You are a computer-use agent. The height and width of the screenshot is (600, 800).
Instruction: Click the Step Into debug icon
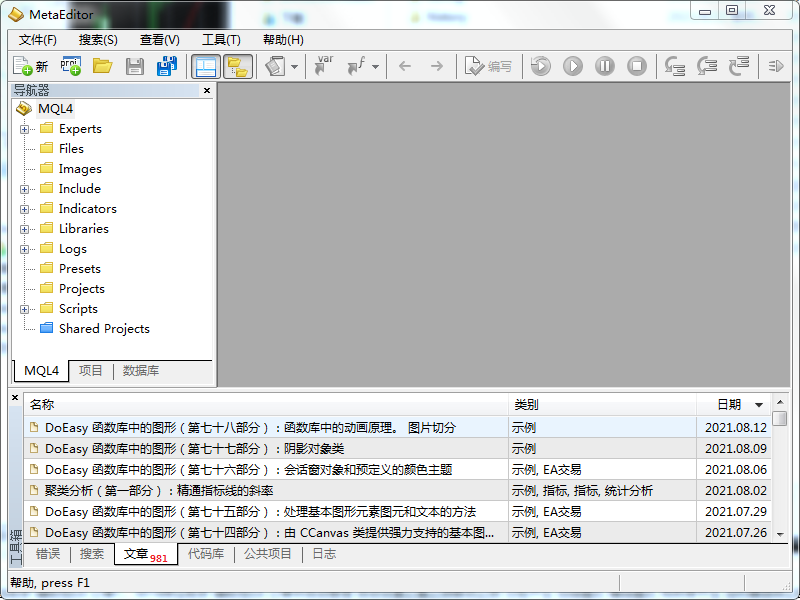click(x=674, y=66)
